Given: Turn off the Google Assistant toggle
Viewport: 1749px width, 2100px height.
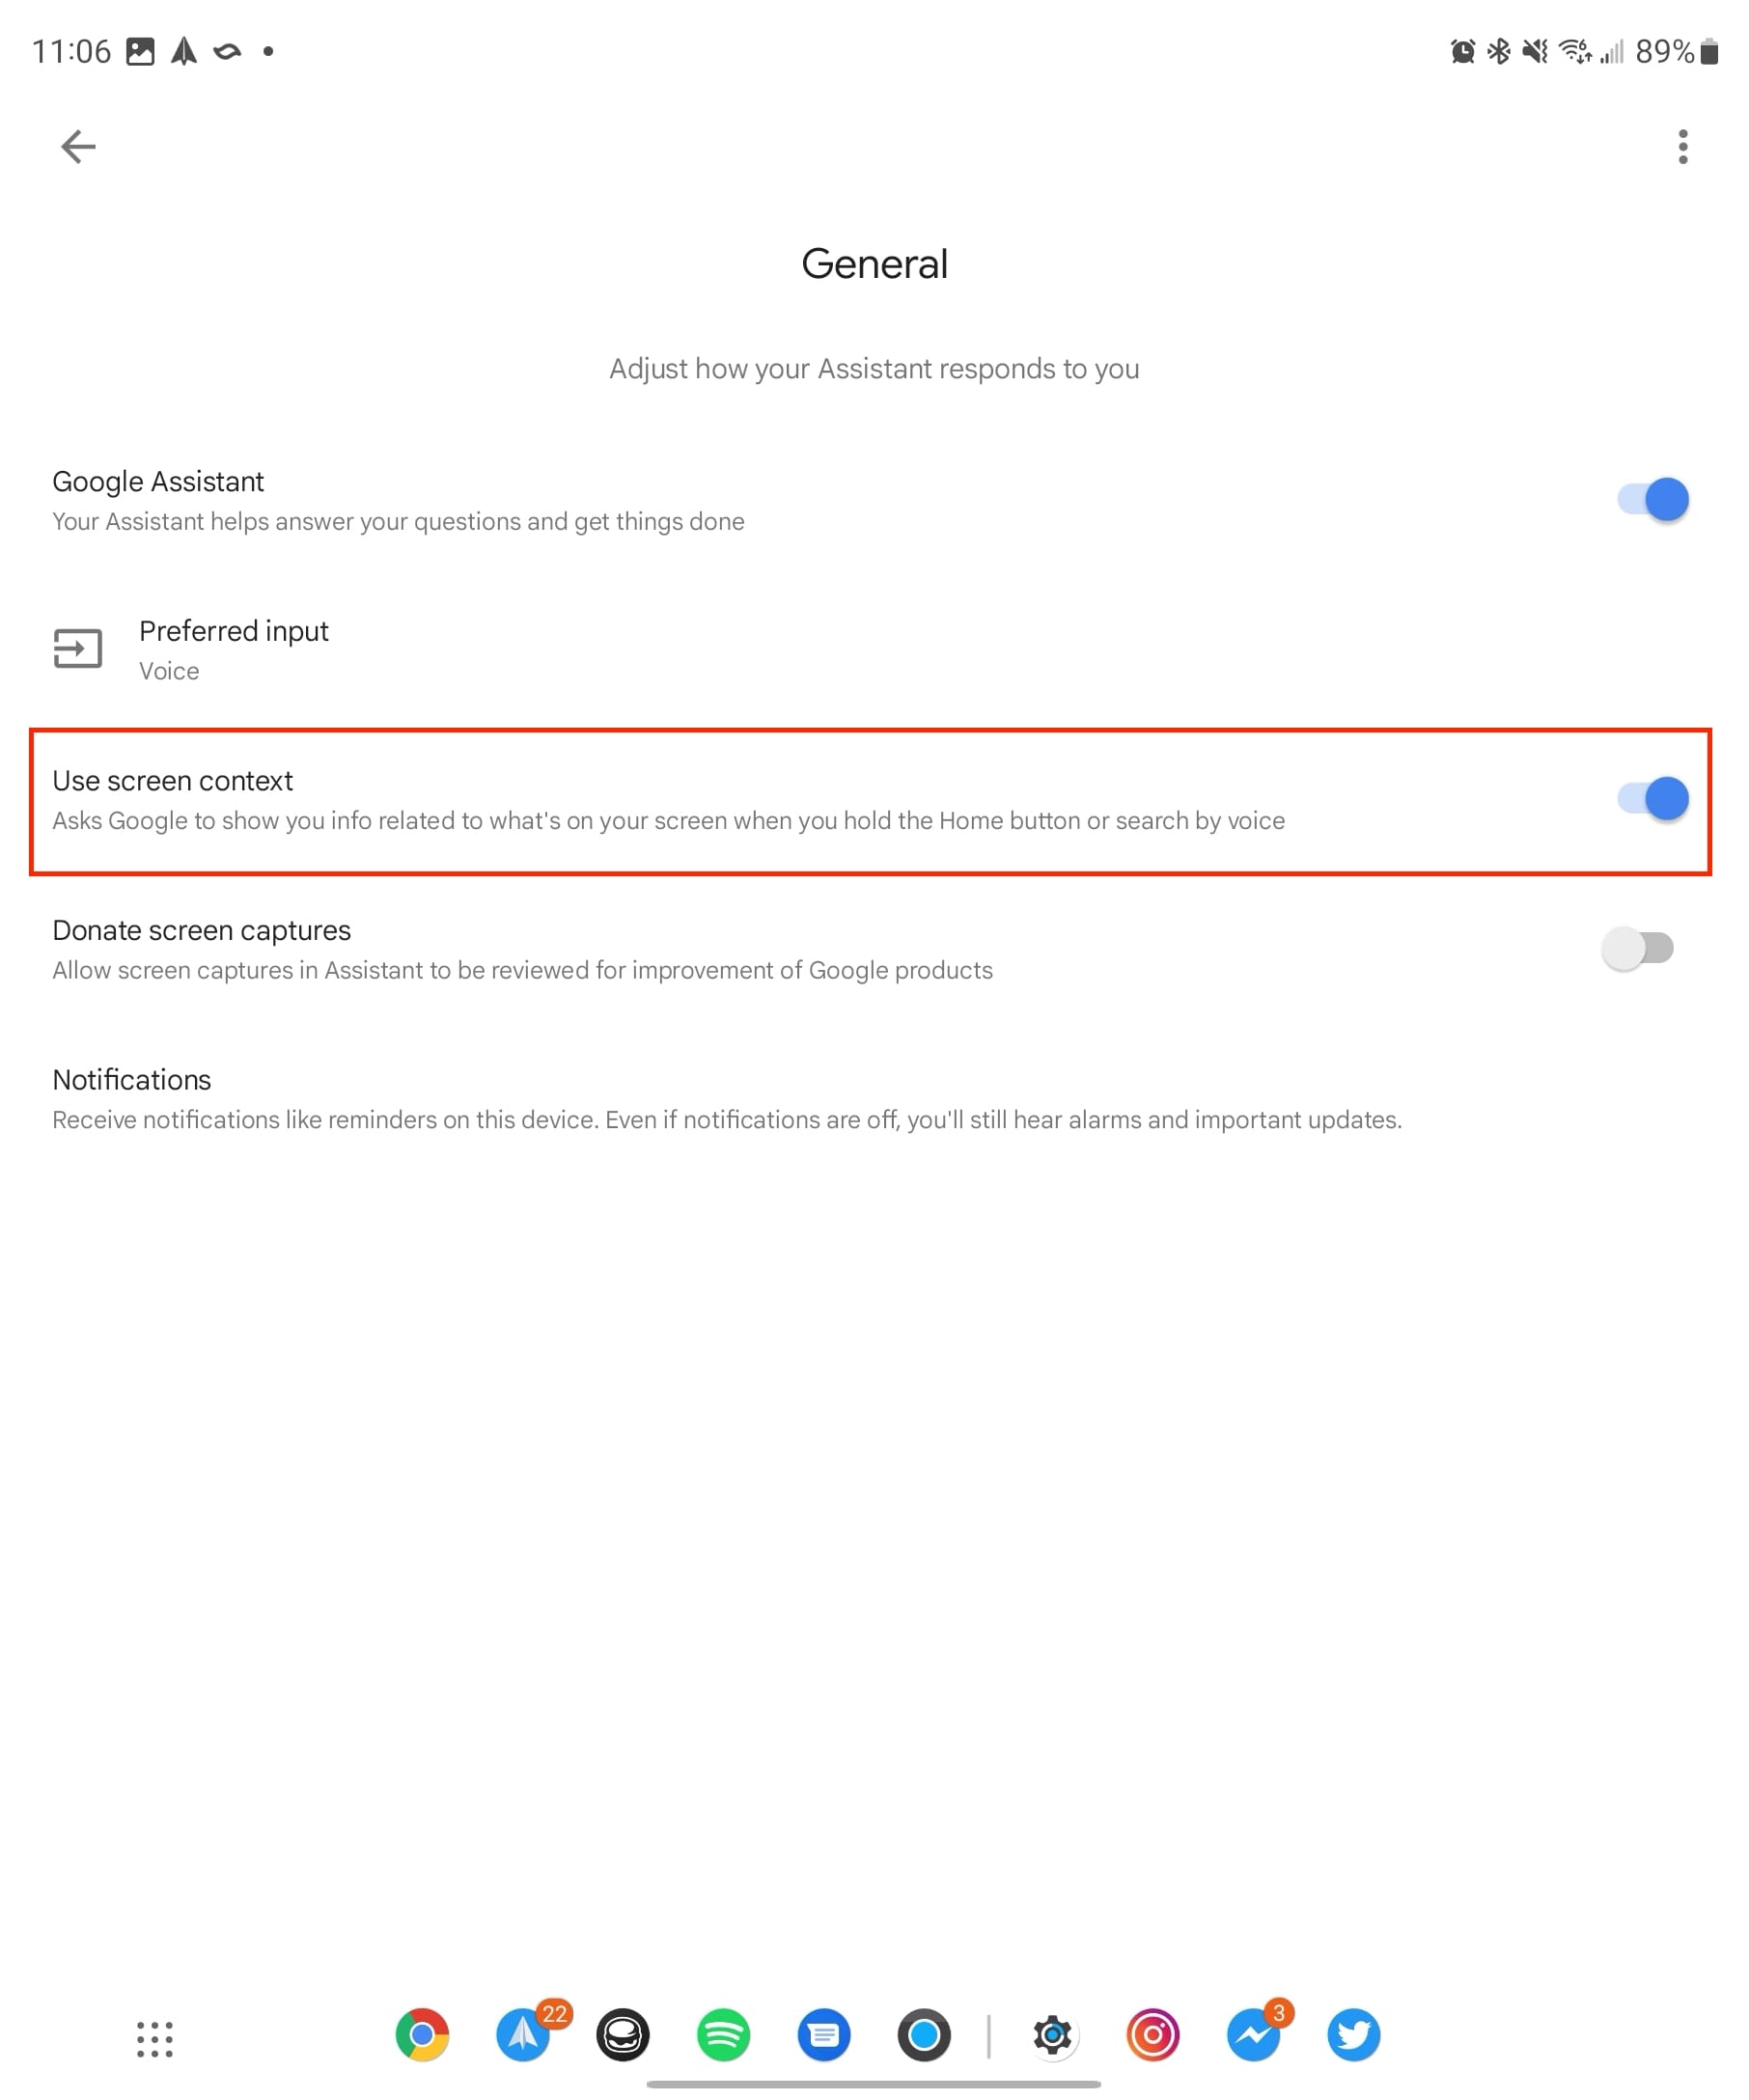Looking at the screenshot, I should 1652,499.
